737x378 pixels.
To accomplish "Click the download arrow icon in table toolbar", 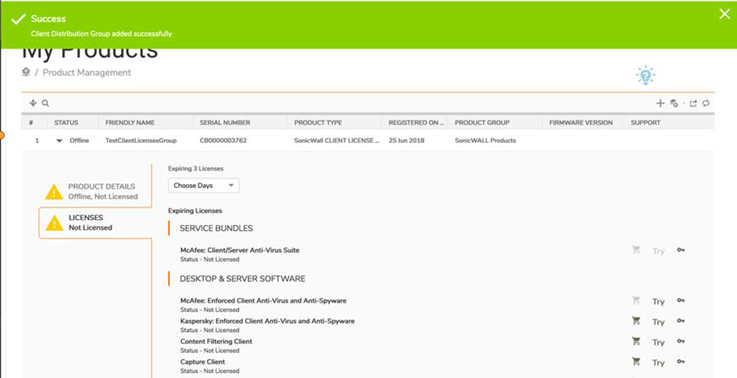I will click(33, 103).
